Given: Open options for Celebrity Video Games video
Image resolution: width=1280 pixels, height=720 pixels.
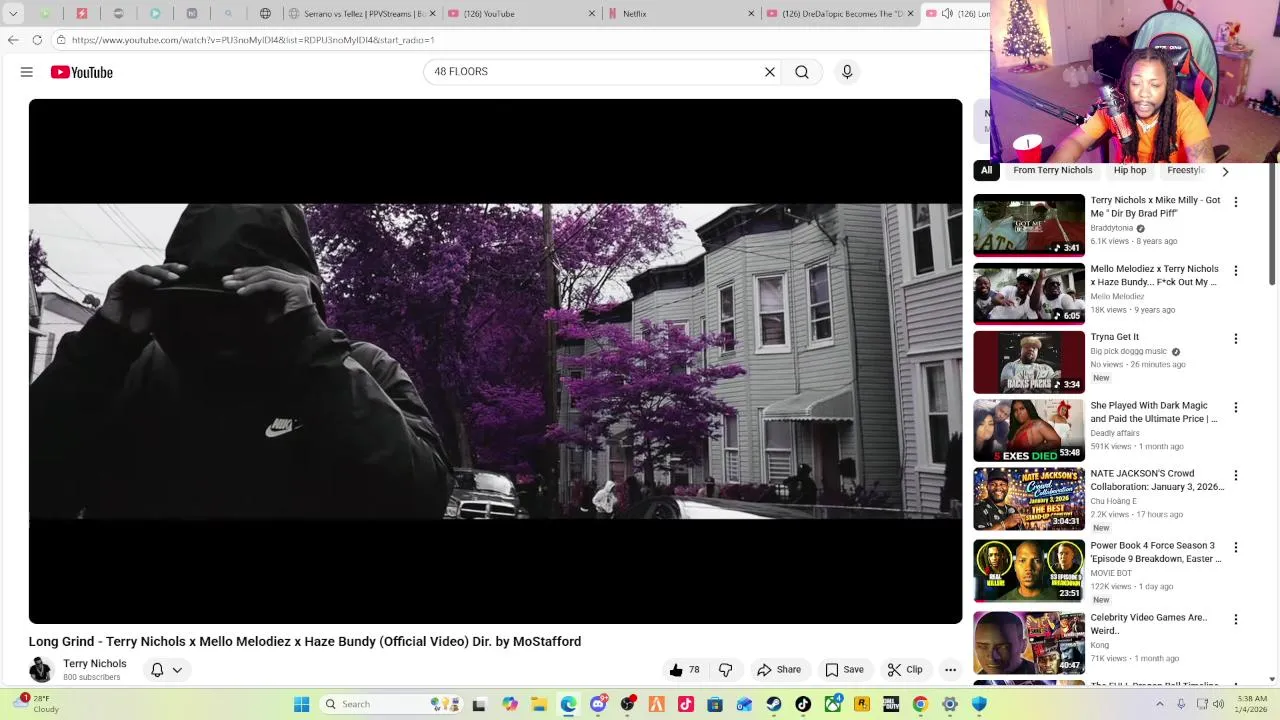Looking at the screenshot, I should coord(1236,619).
